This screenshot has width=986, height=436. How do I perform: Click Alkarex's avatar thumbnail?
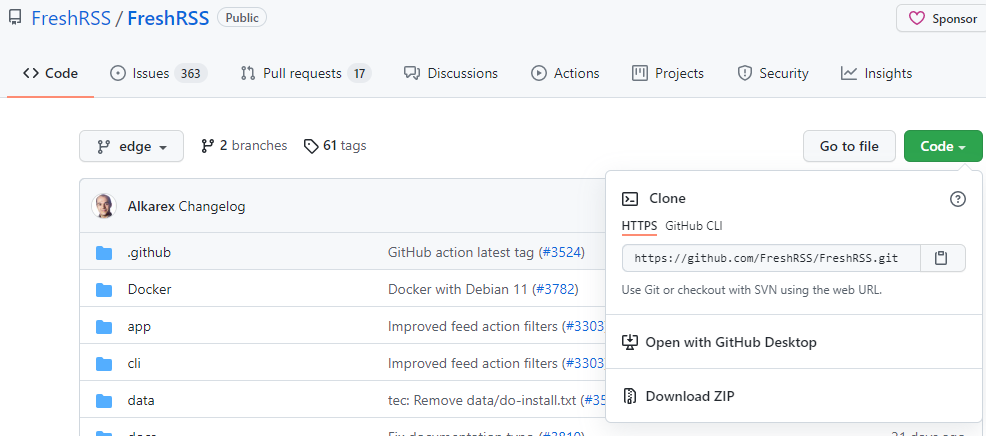[x=104, y=206]
